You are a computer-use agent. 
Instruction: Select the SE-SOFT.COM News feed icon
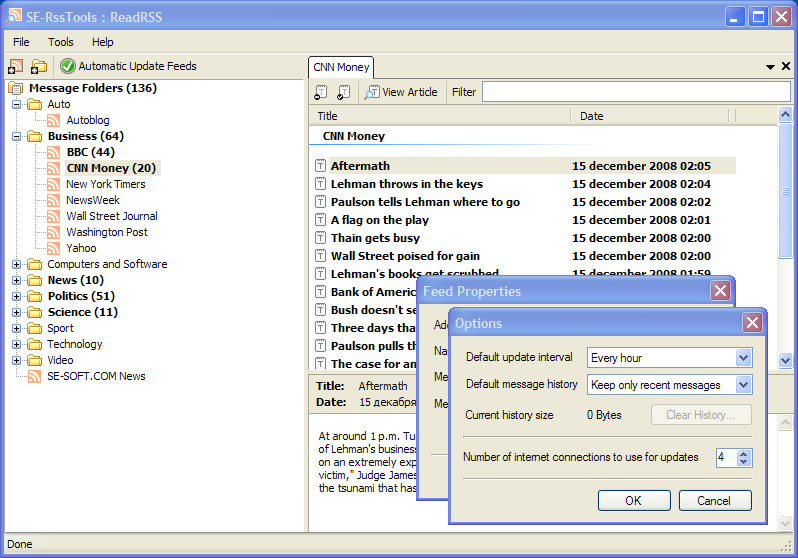click(x=35, y=376)
